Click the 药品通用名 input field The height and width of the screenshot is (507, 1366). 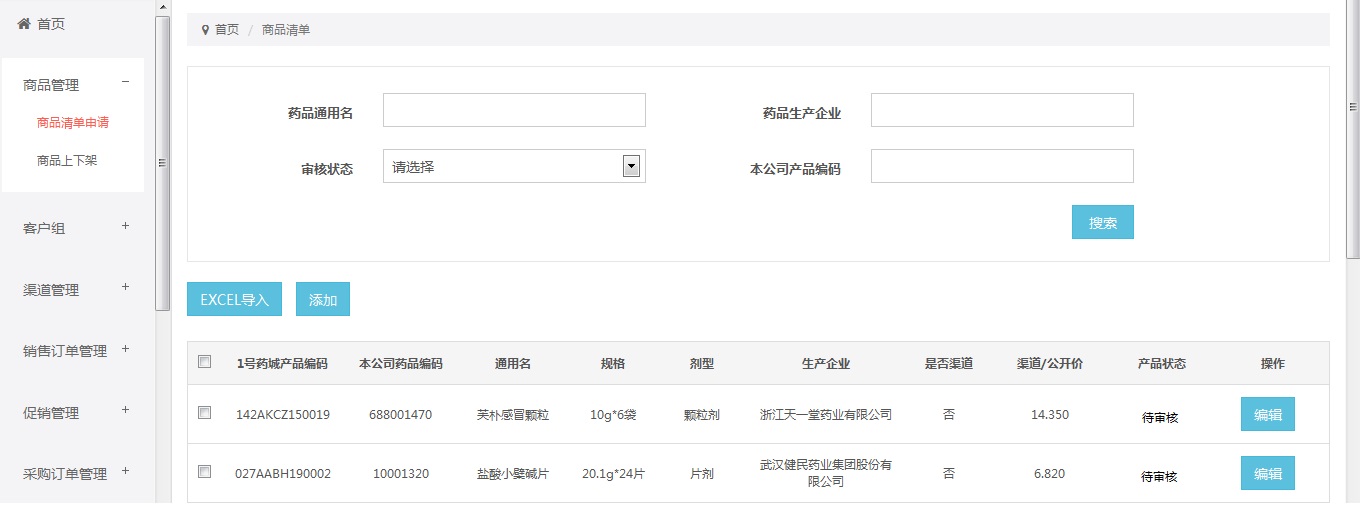click(514, 110)
